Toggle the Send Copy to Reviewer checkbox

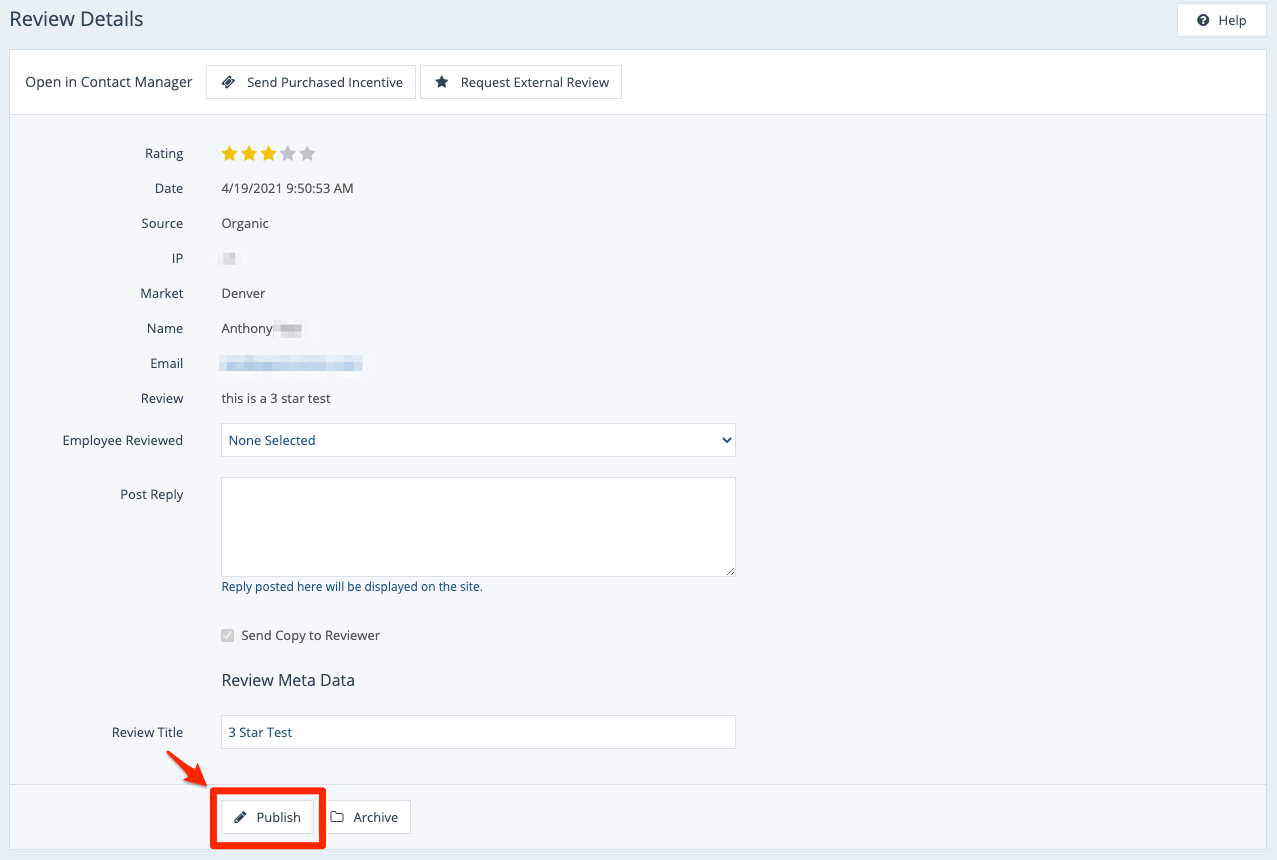(228, 636)
